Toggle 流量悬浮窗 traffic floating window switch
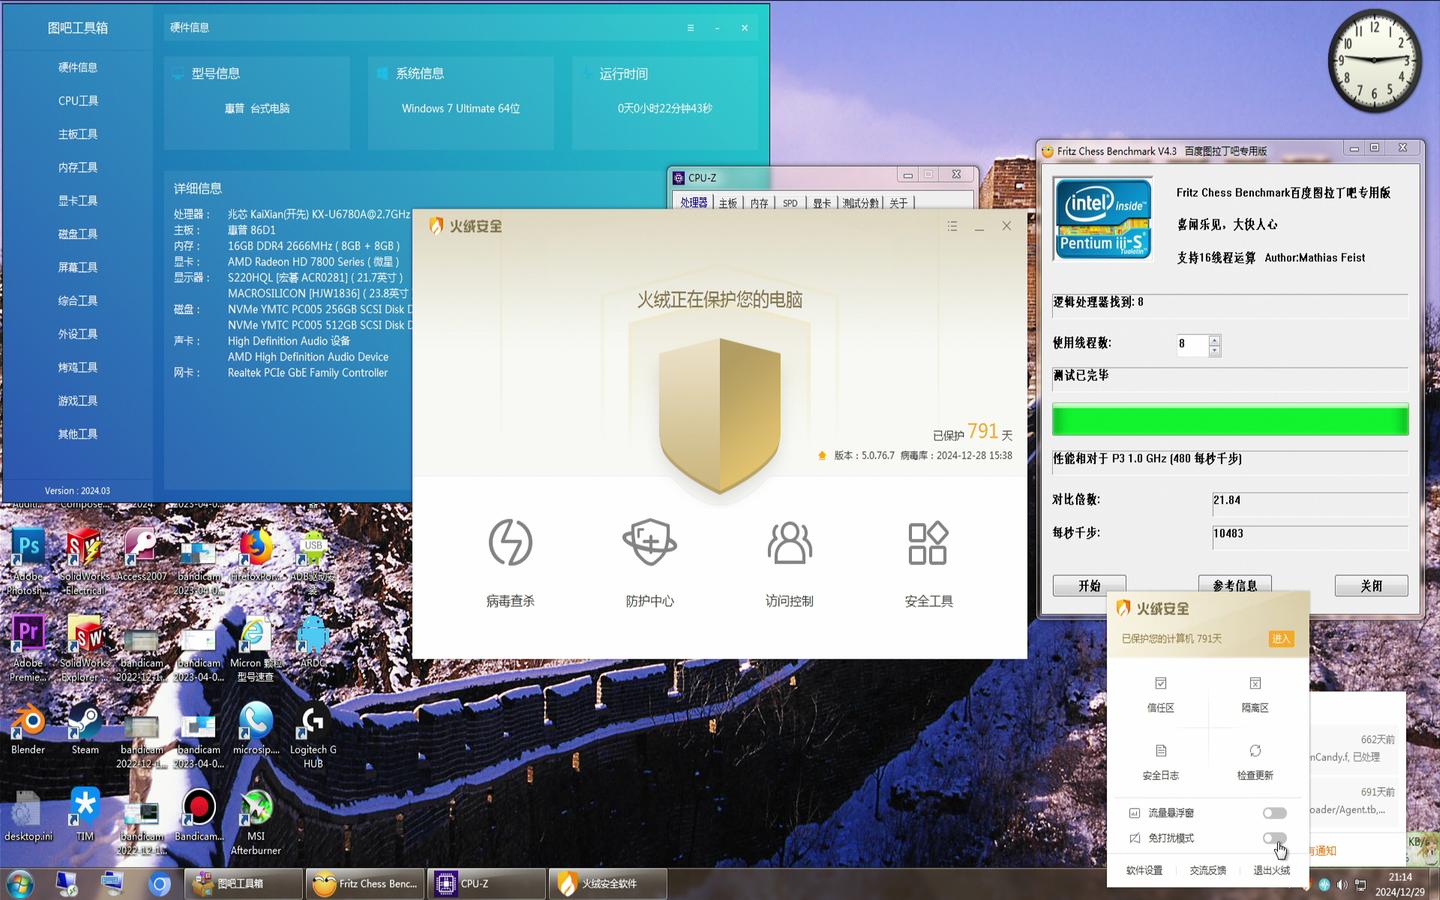1440x900 pixels. coord(1274,813)
